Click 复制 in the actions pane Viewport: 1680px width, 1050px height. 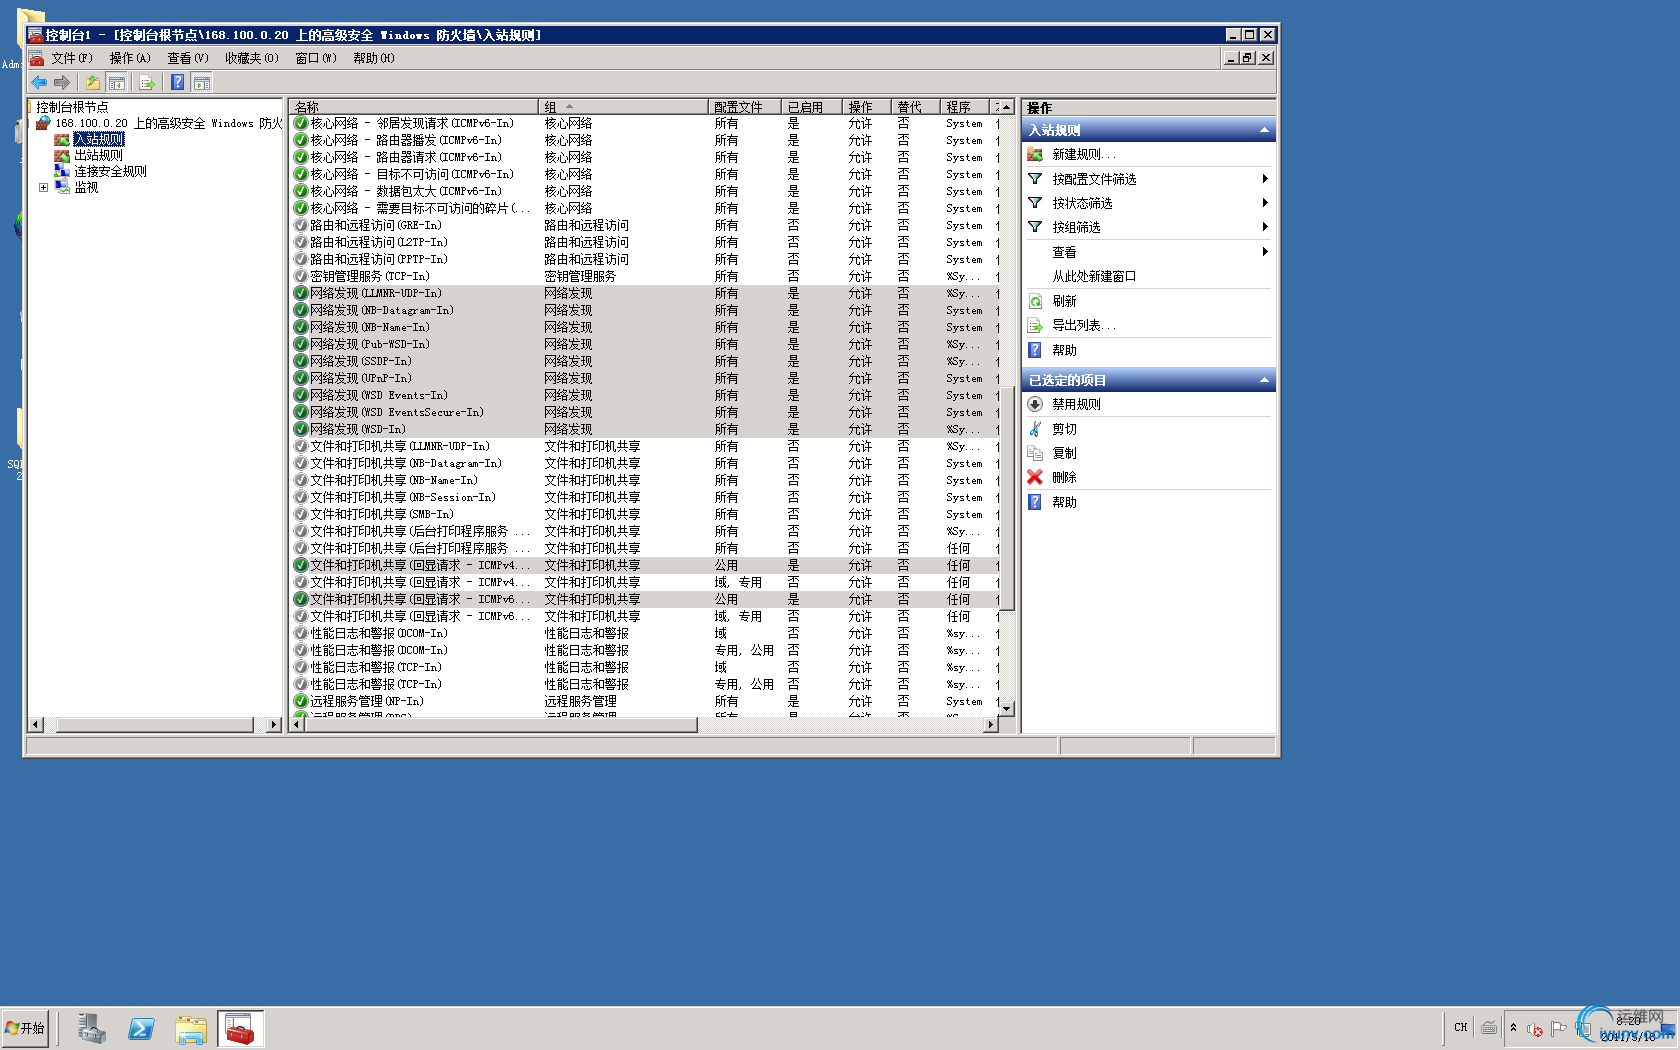(x=1064, y=453)
